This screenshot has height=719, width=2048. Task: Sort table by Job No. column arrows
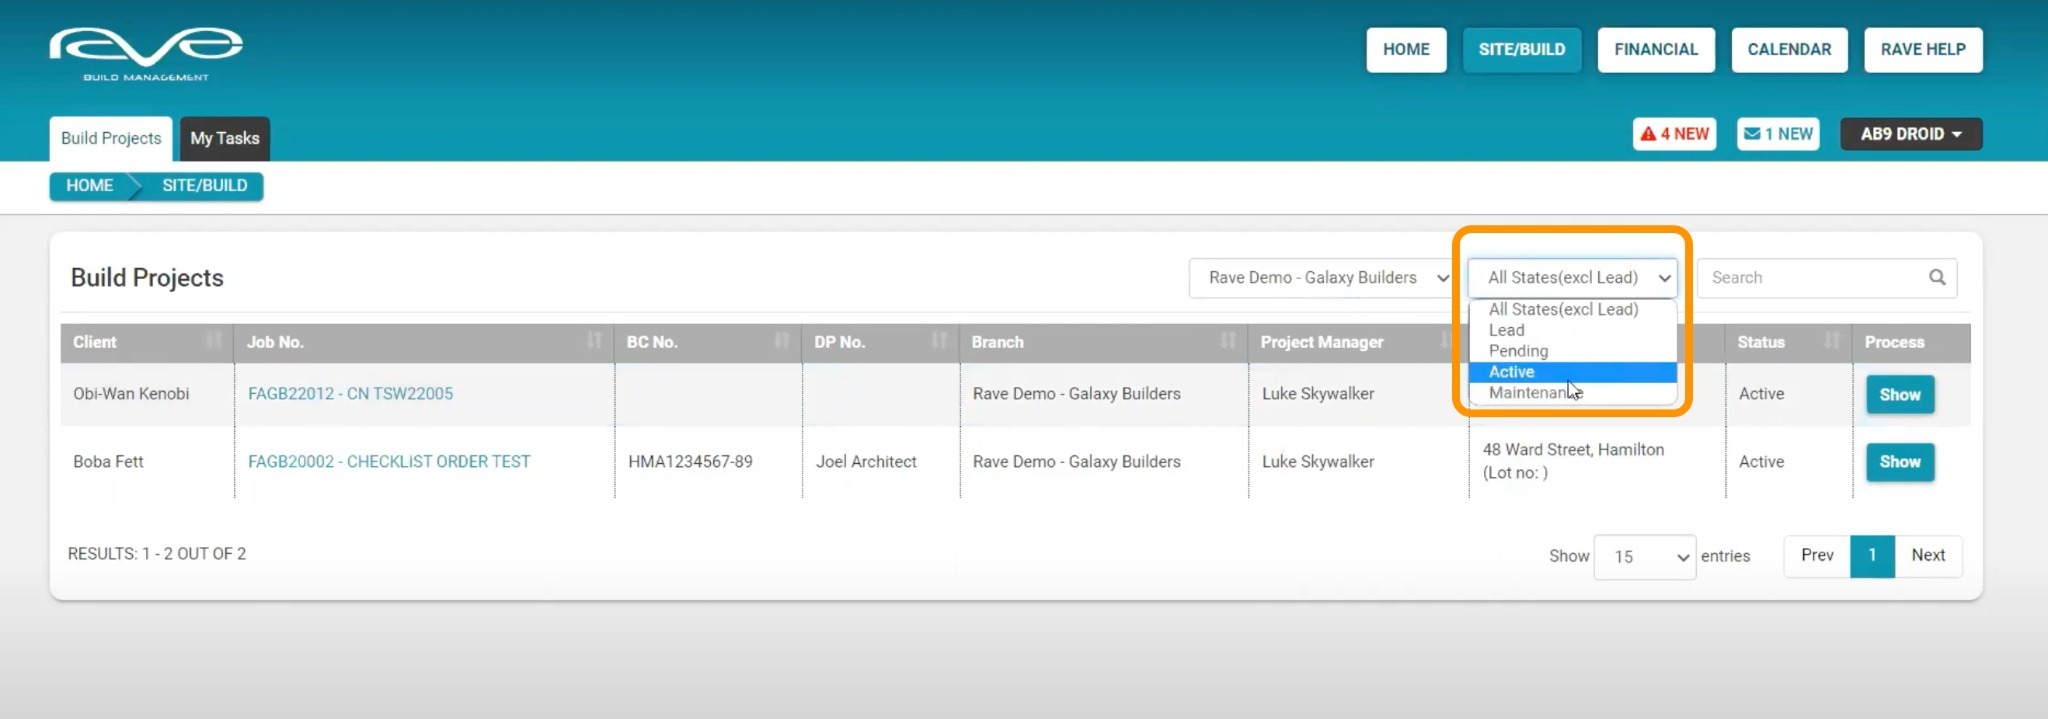(x=594, y=341)
